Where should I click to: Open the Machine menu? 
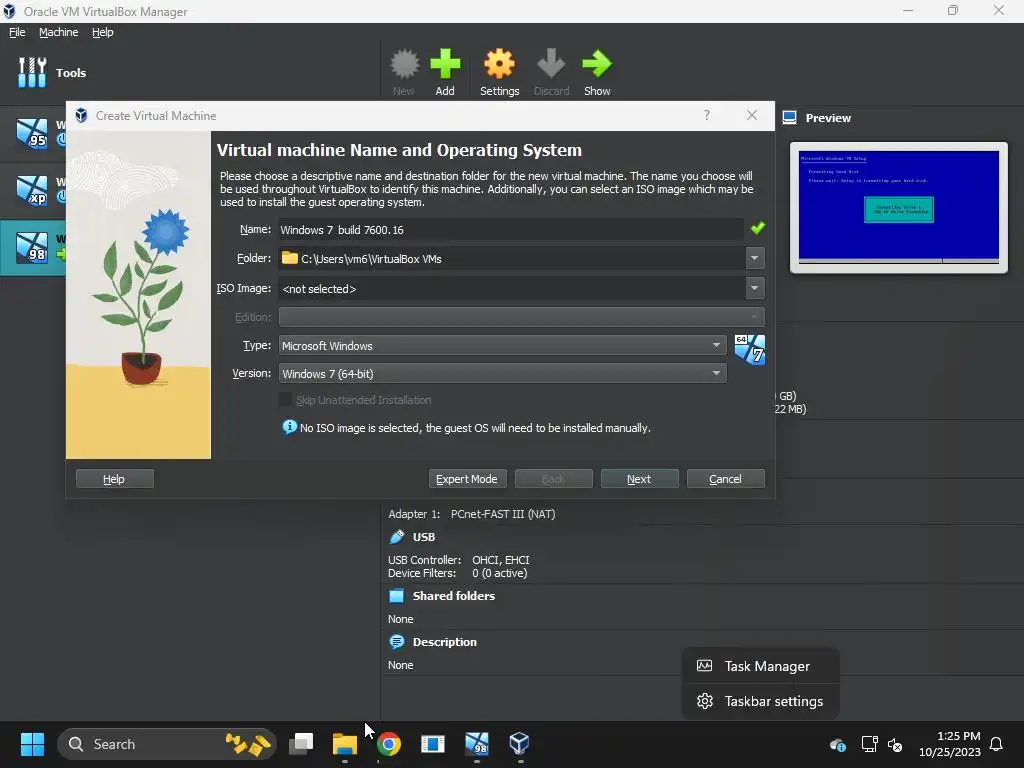58,32
